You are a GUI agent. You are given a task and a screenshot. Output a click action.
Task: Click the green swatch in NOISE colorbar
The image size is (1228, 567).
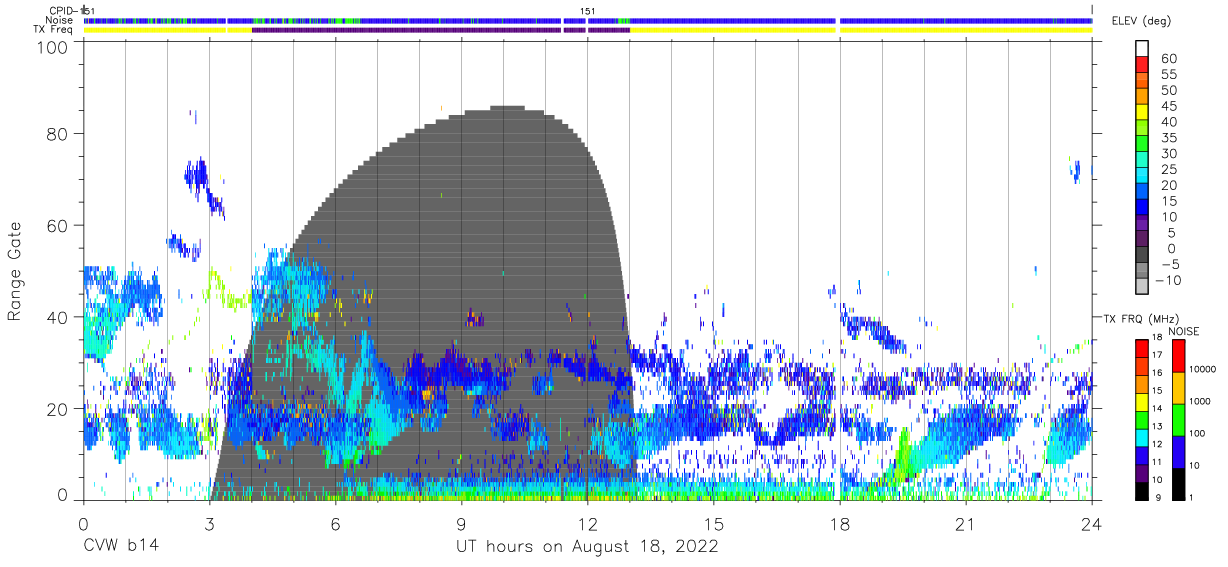[1179, 420]
